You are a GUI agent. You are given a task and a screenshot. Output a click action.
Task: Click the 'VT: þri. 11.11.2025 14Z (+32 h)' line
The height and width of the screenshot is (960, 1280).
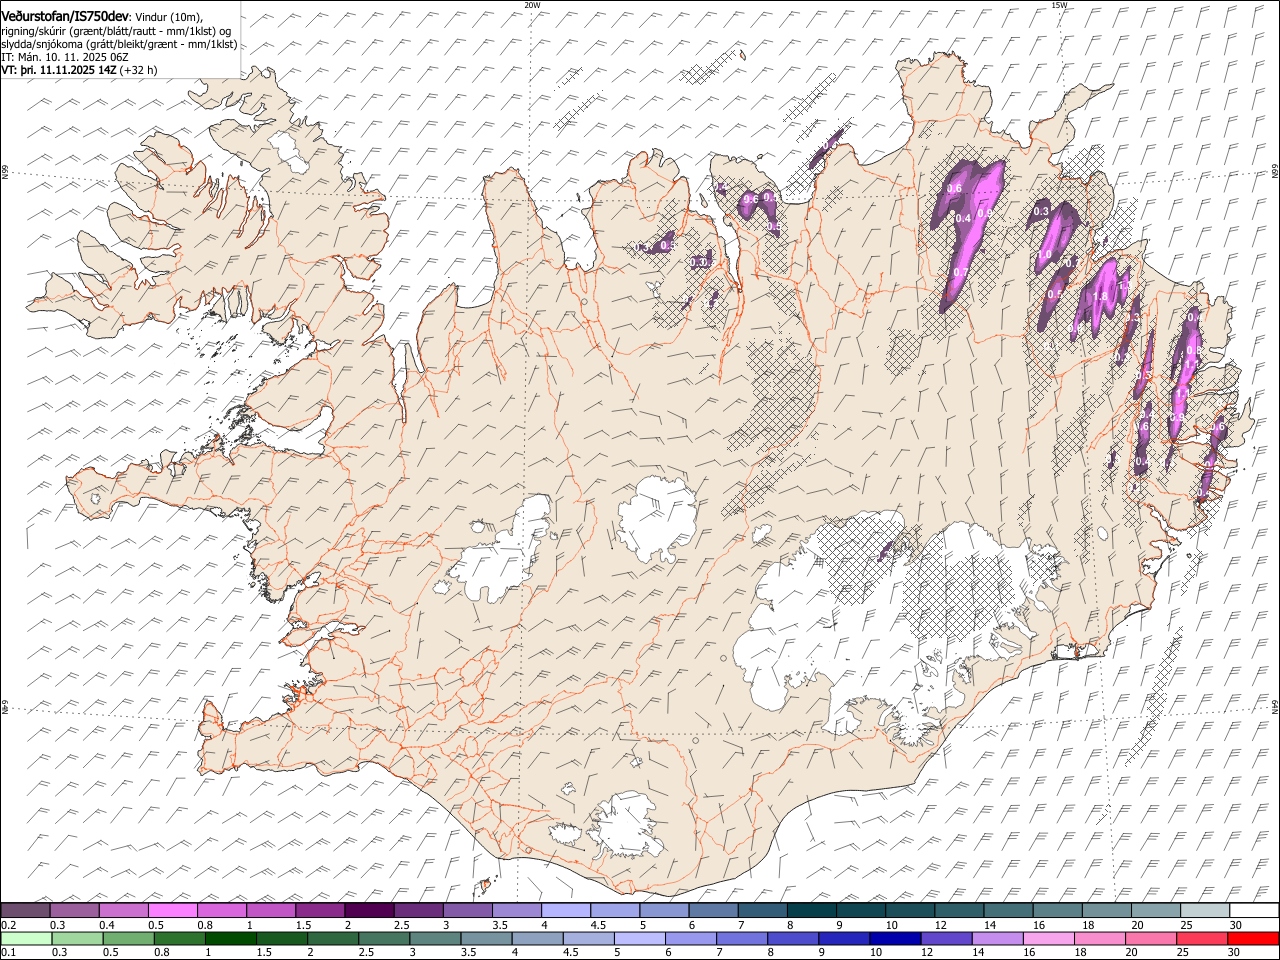tap(79, 70)
